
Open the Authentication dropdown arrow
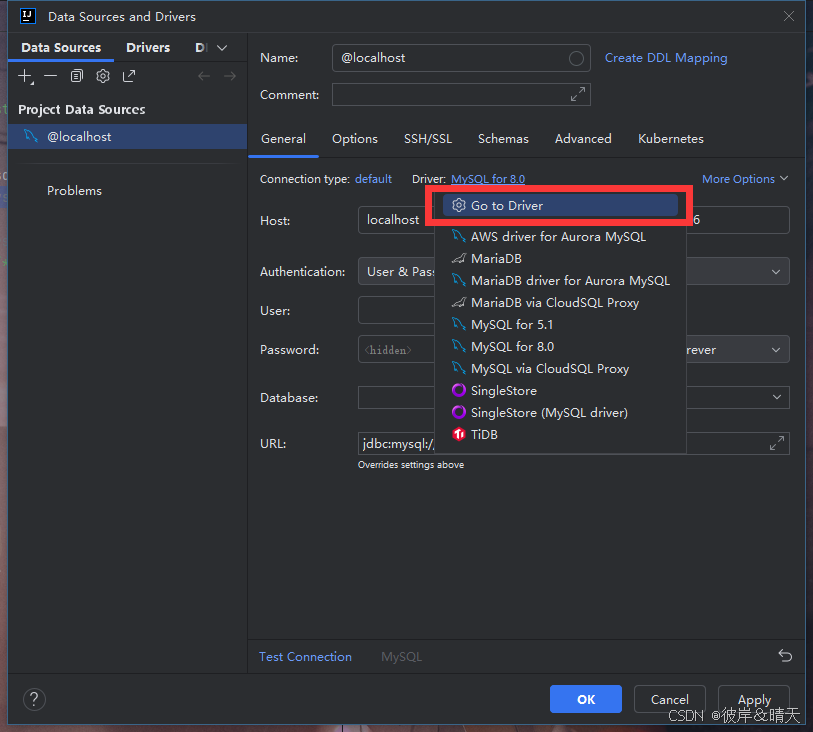pyautogui.click(x=776, y=272)
